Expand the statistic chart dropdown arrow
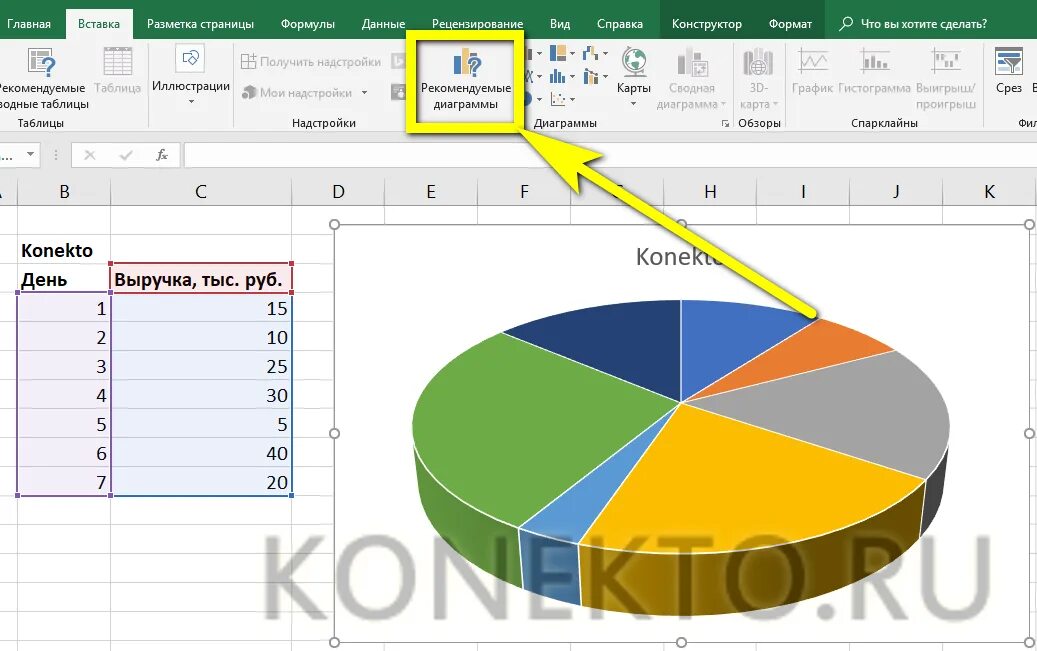This screenshot has height=651, width=1037. click(x=572, y=77)
